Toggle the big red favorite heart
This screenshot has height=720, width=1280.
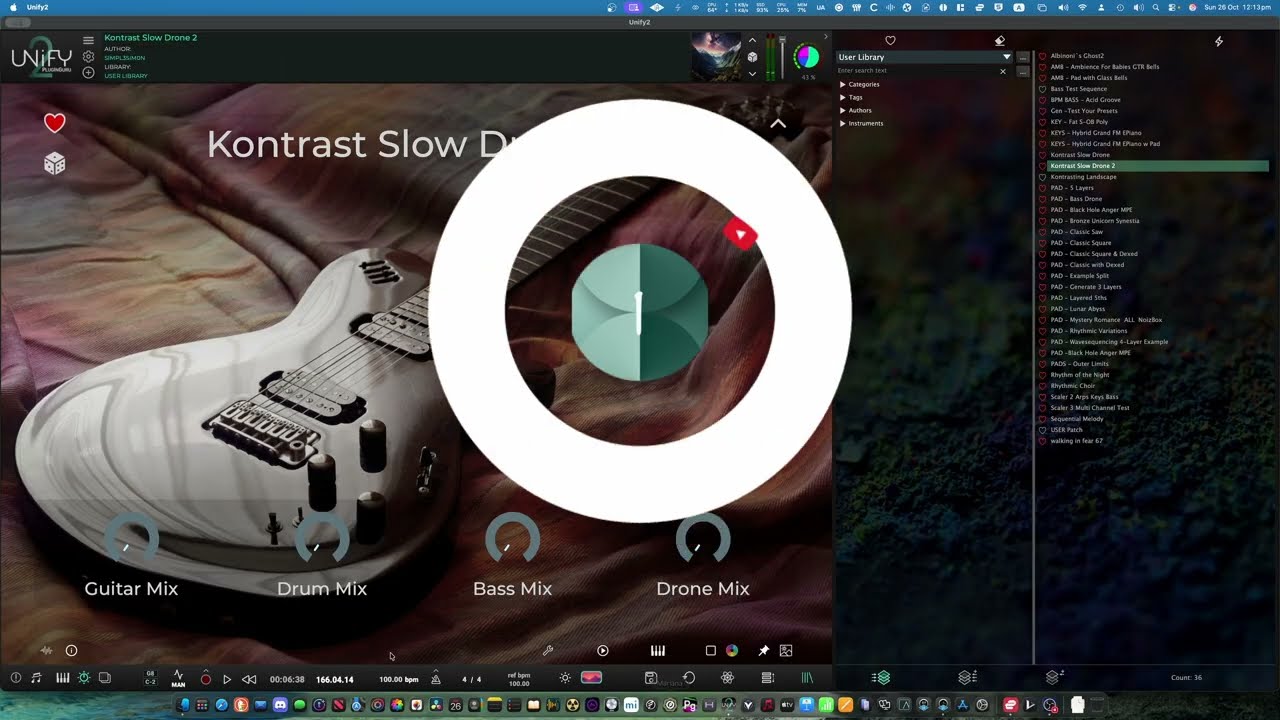pyautogui.click(x=55, y=123)
